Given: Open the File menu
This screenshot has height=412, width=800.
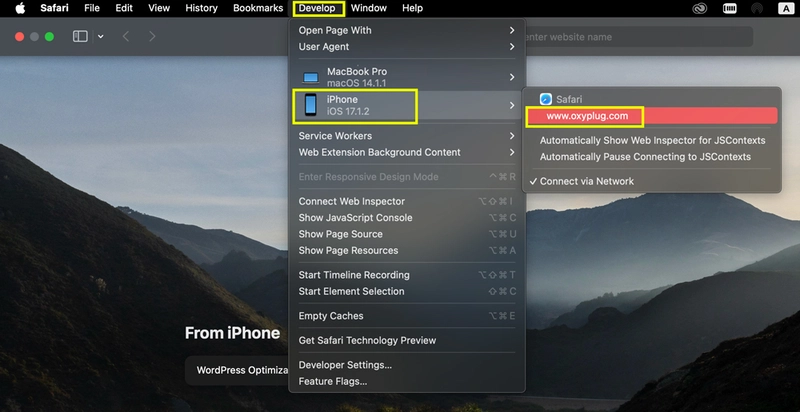Looking at the screenshot, I should pos(92,8).
